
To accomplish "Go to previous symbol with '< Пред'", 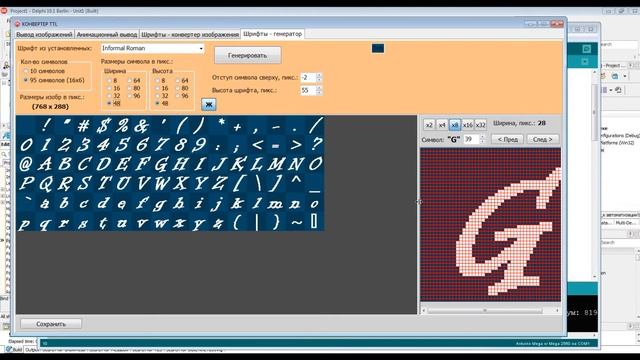I will tap(507, 140).
